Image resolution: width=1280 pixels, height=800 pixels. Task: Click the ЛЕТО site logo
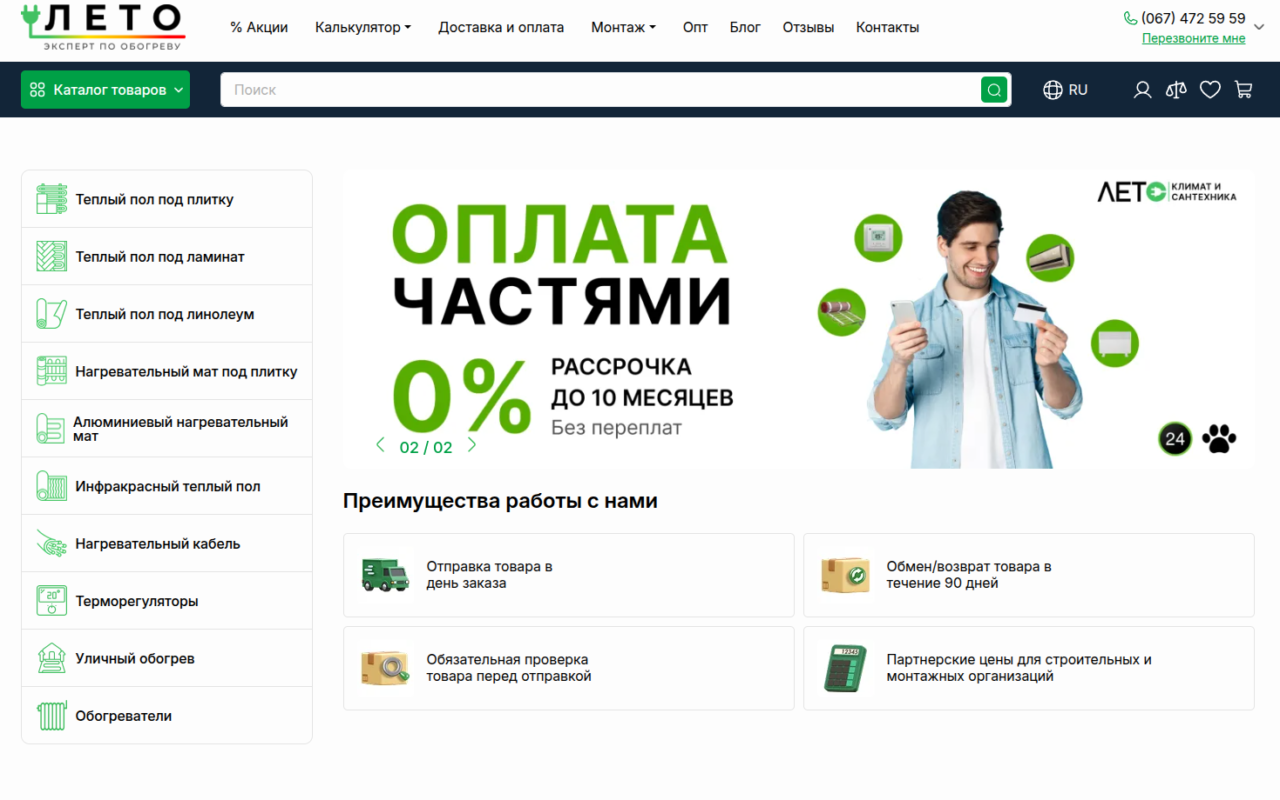coord(103,27)
